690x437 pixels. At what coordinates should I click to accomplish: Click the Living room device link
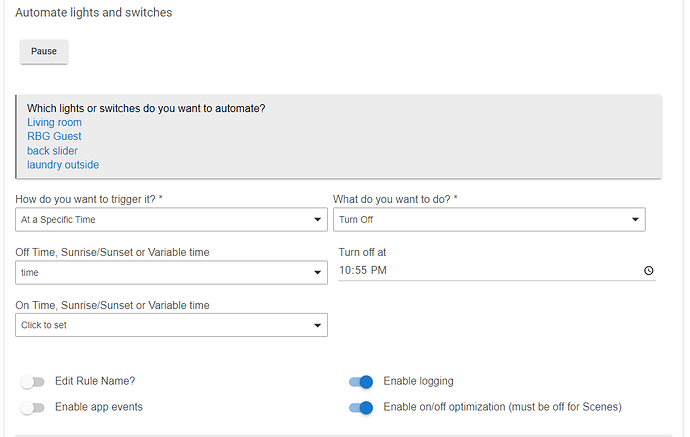(54, 122)
